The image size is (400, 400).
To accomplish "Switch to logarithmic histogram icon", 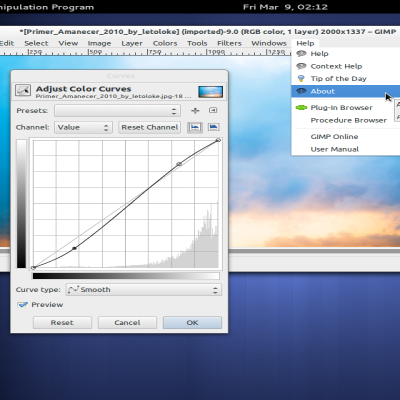I will [x=213, y=127].
